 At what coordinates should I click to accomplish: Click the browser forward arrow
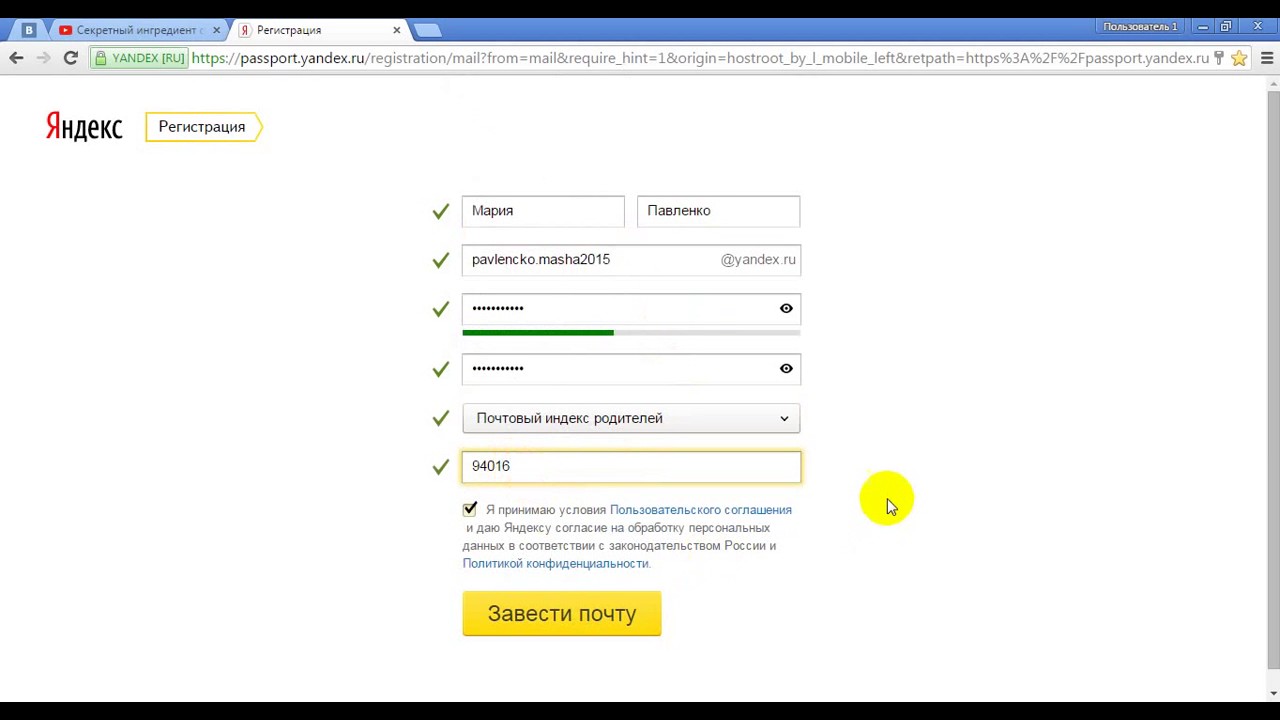(43, 58)
